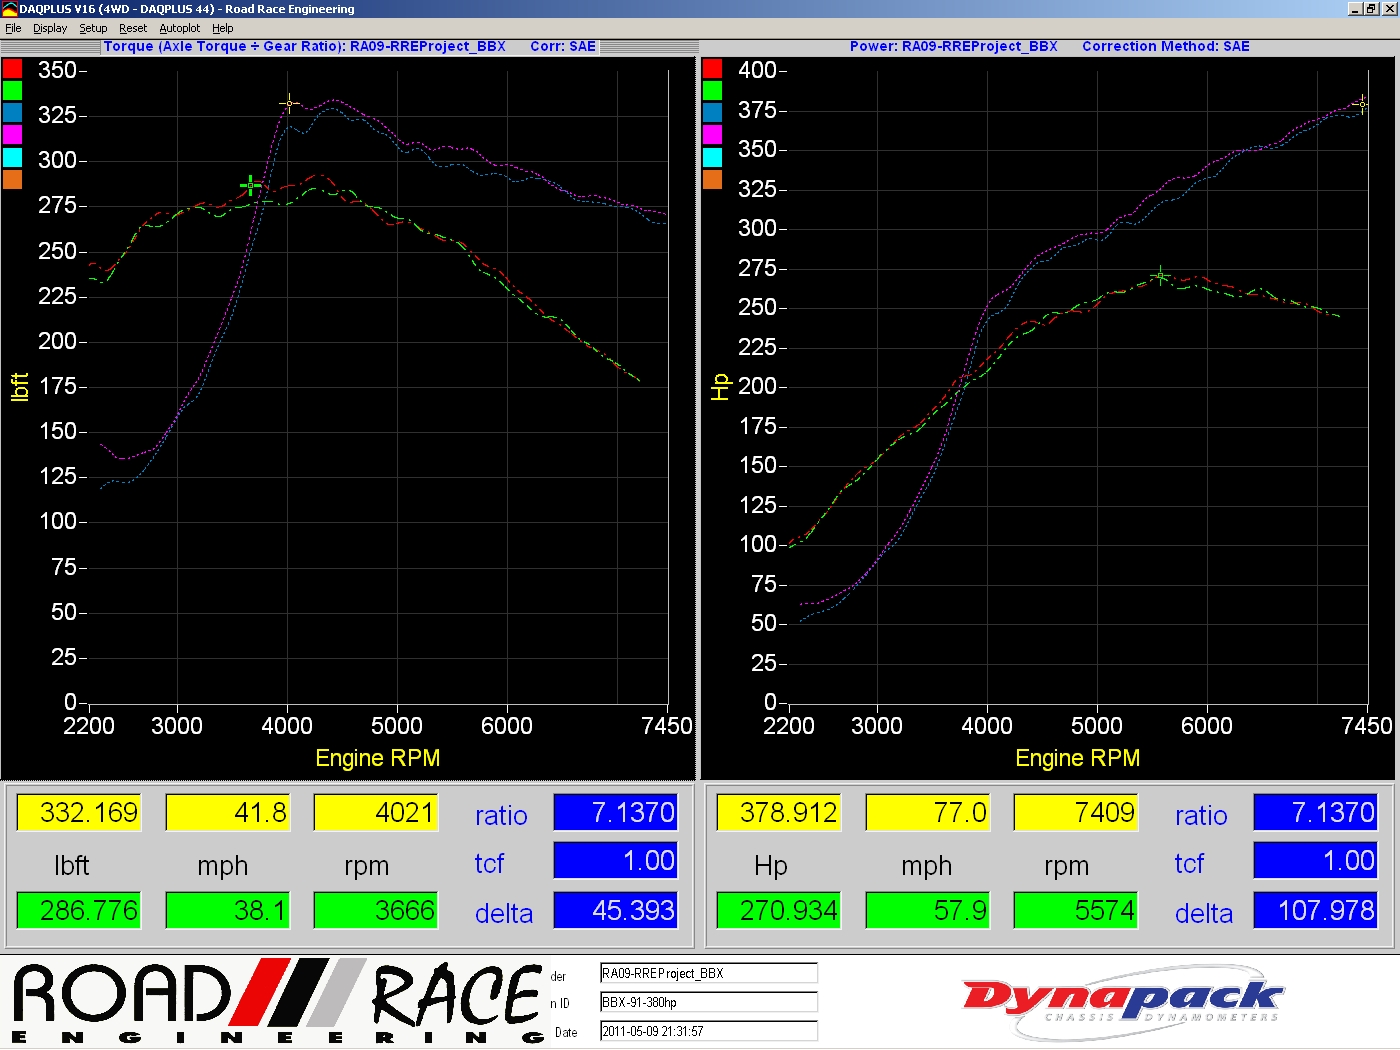Screen dimensions: 1400x1050
Task: Open the Autoplot menu
Action: pos(180,28)
